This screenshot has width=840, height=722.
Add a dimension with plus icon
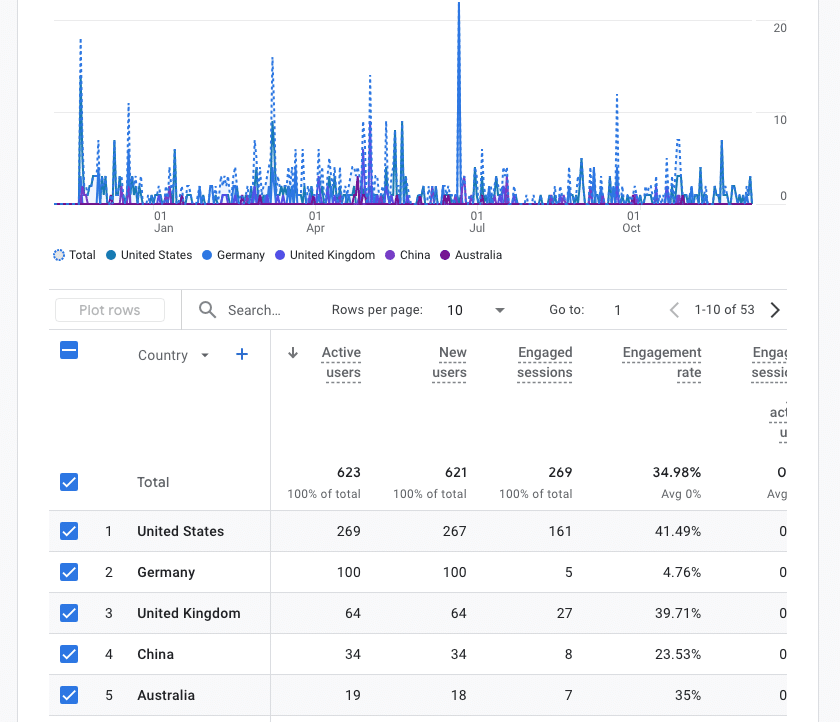[x=241, y=354]
